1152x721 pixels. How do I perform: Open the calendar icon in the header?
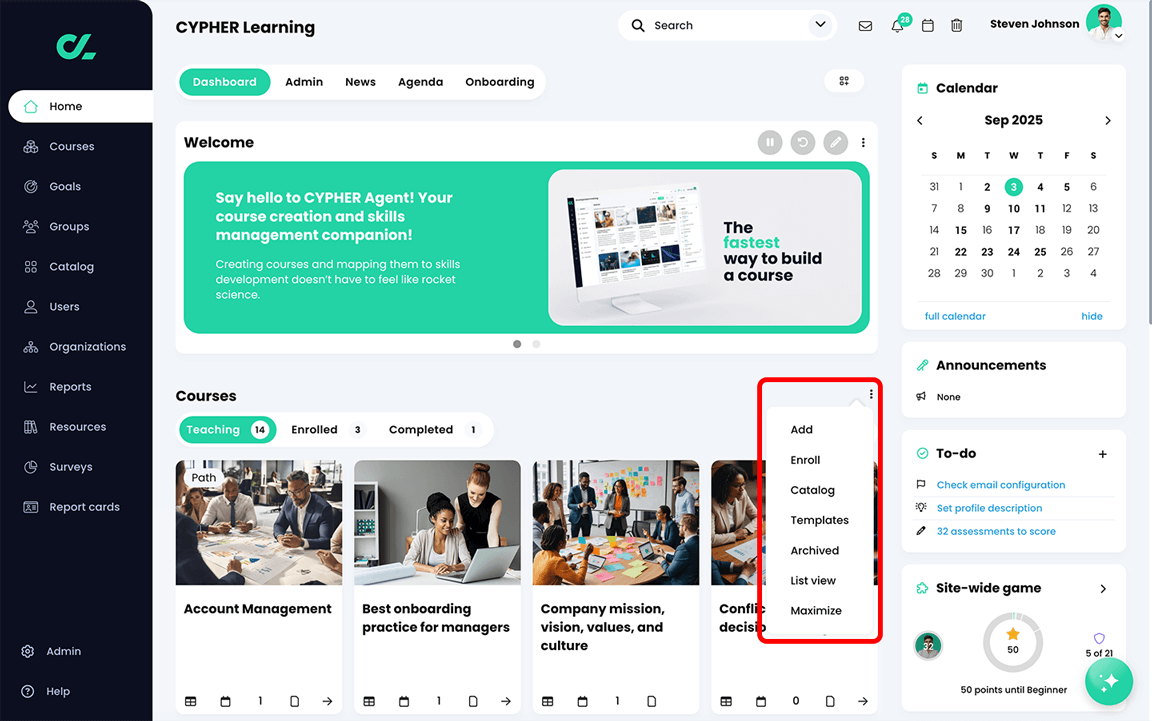(x=927, y=25)
